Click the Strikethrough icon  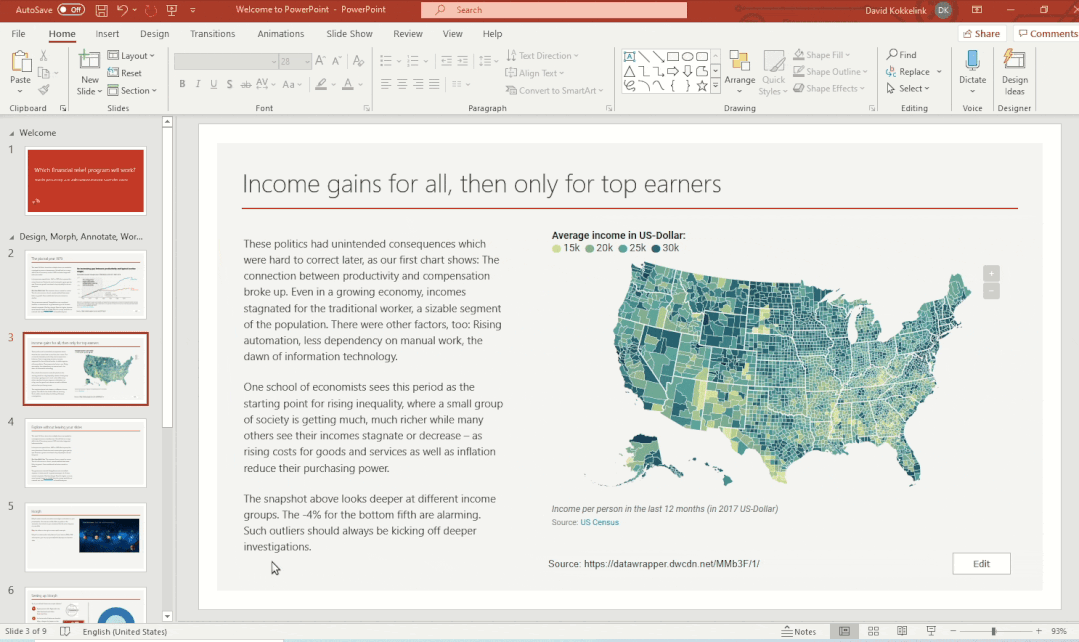click(246, 84)
